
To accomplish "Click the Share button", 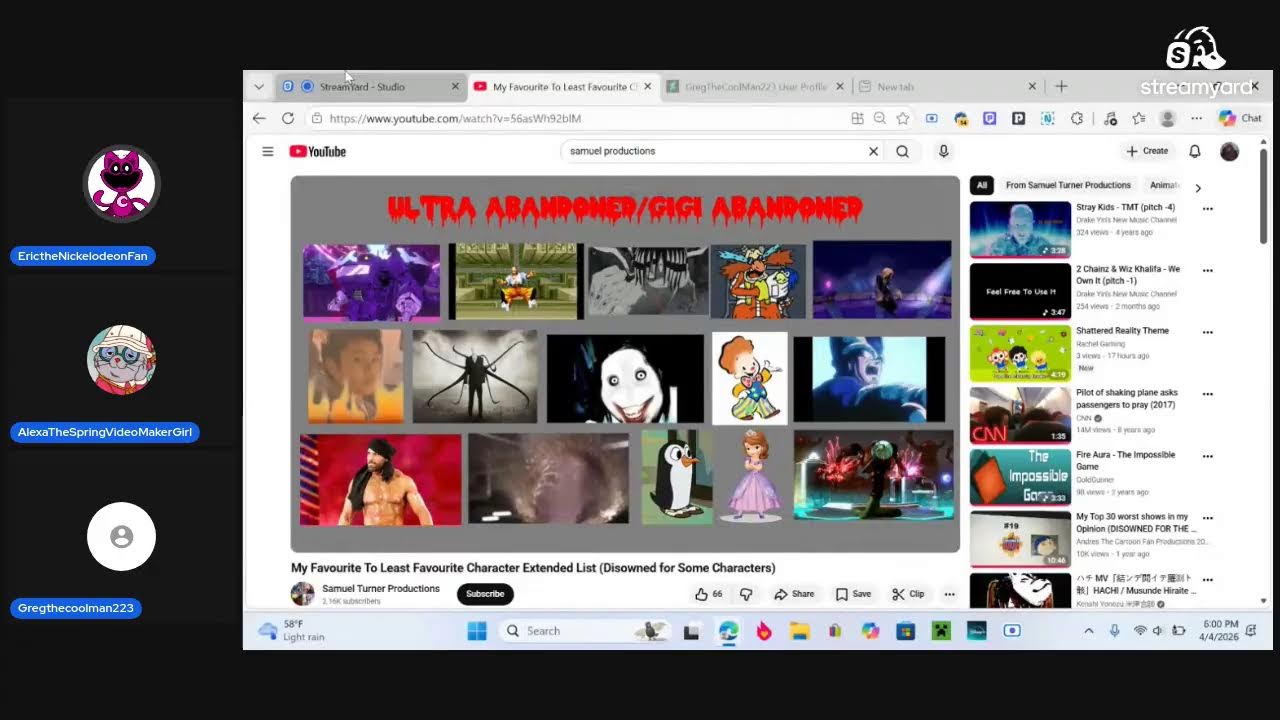I will [x=794, y=594].
